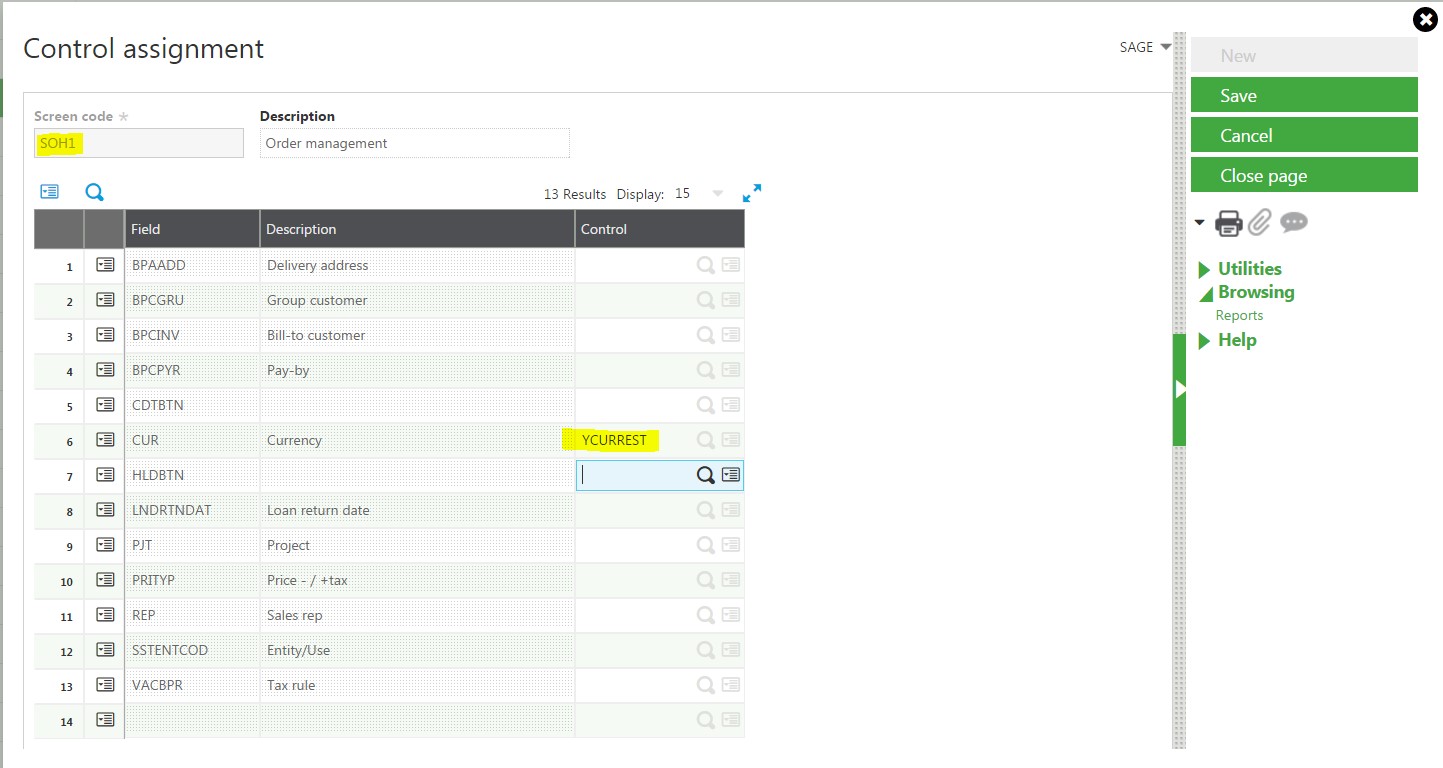Click the Screen code field containing SOH1

(x=138, y=142)
